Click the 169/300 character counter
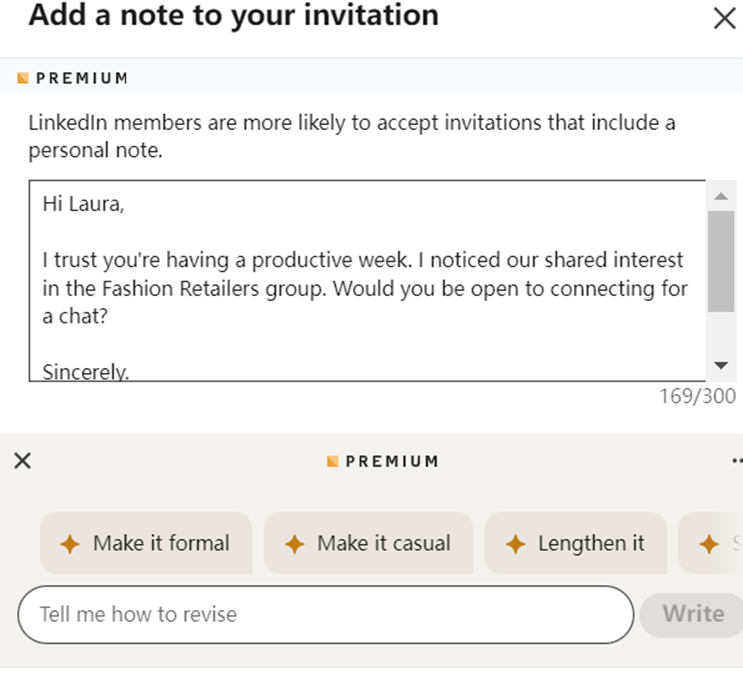 698,396
